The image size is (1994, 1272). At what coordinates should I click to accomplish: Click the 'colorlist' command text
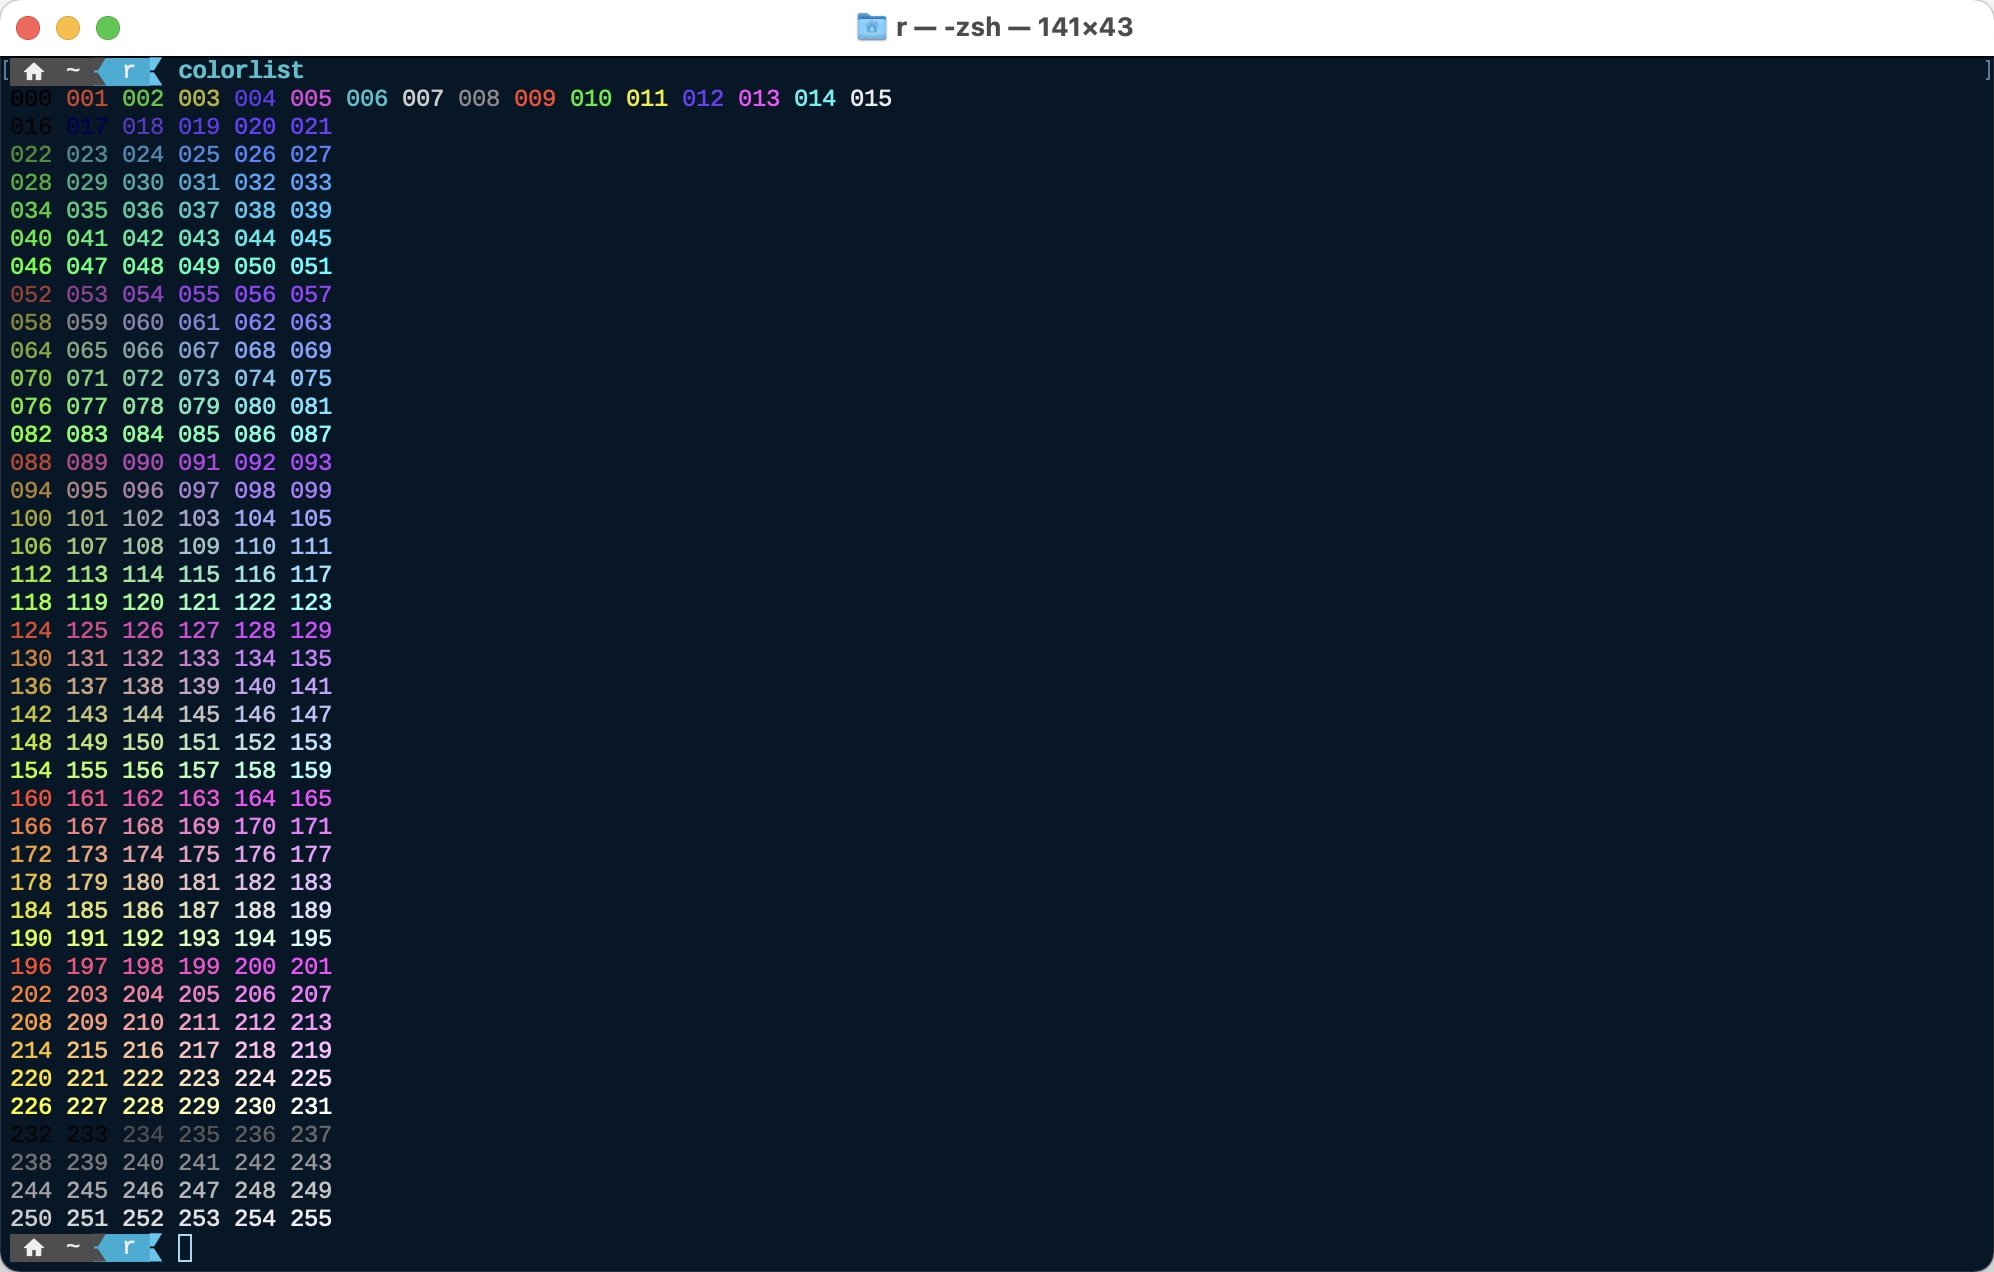point(240,70)
